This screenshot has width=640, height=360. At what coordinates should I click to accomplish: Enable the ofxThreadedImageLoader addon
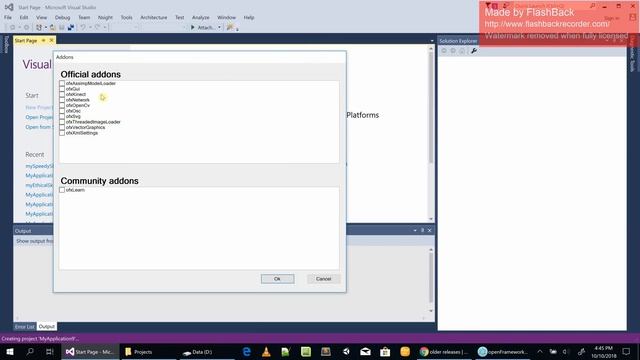[62, 122]
